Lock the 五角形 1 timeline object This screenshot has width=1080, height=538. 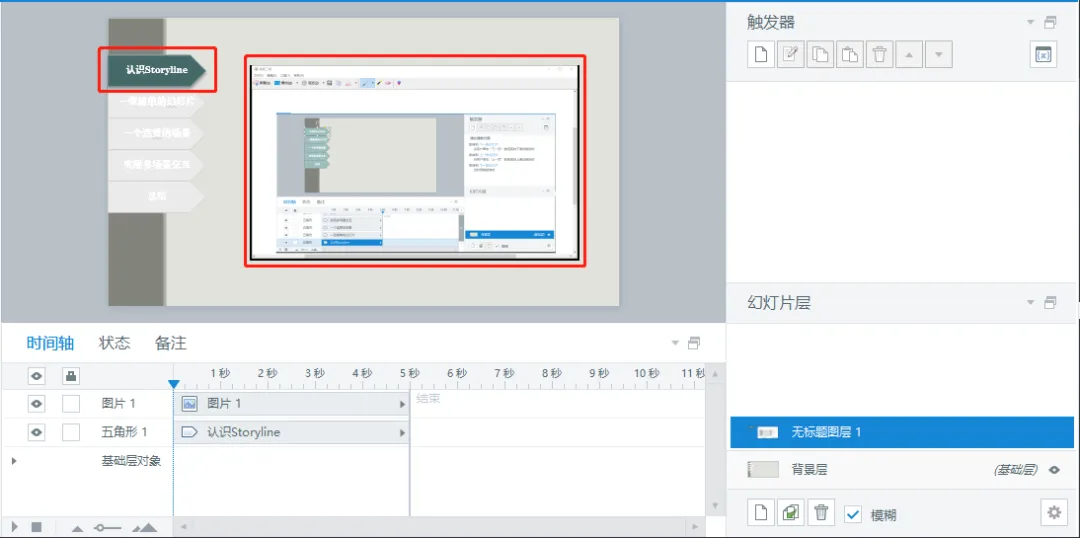[71, 432]
